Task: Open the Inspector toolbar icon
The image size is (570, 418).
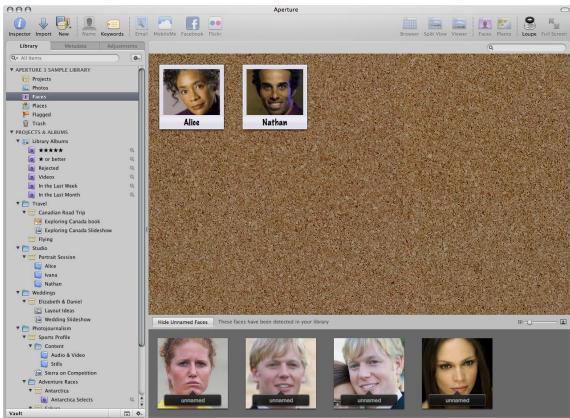Action: (20, 24)
